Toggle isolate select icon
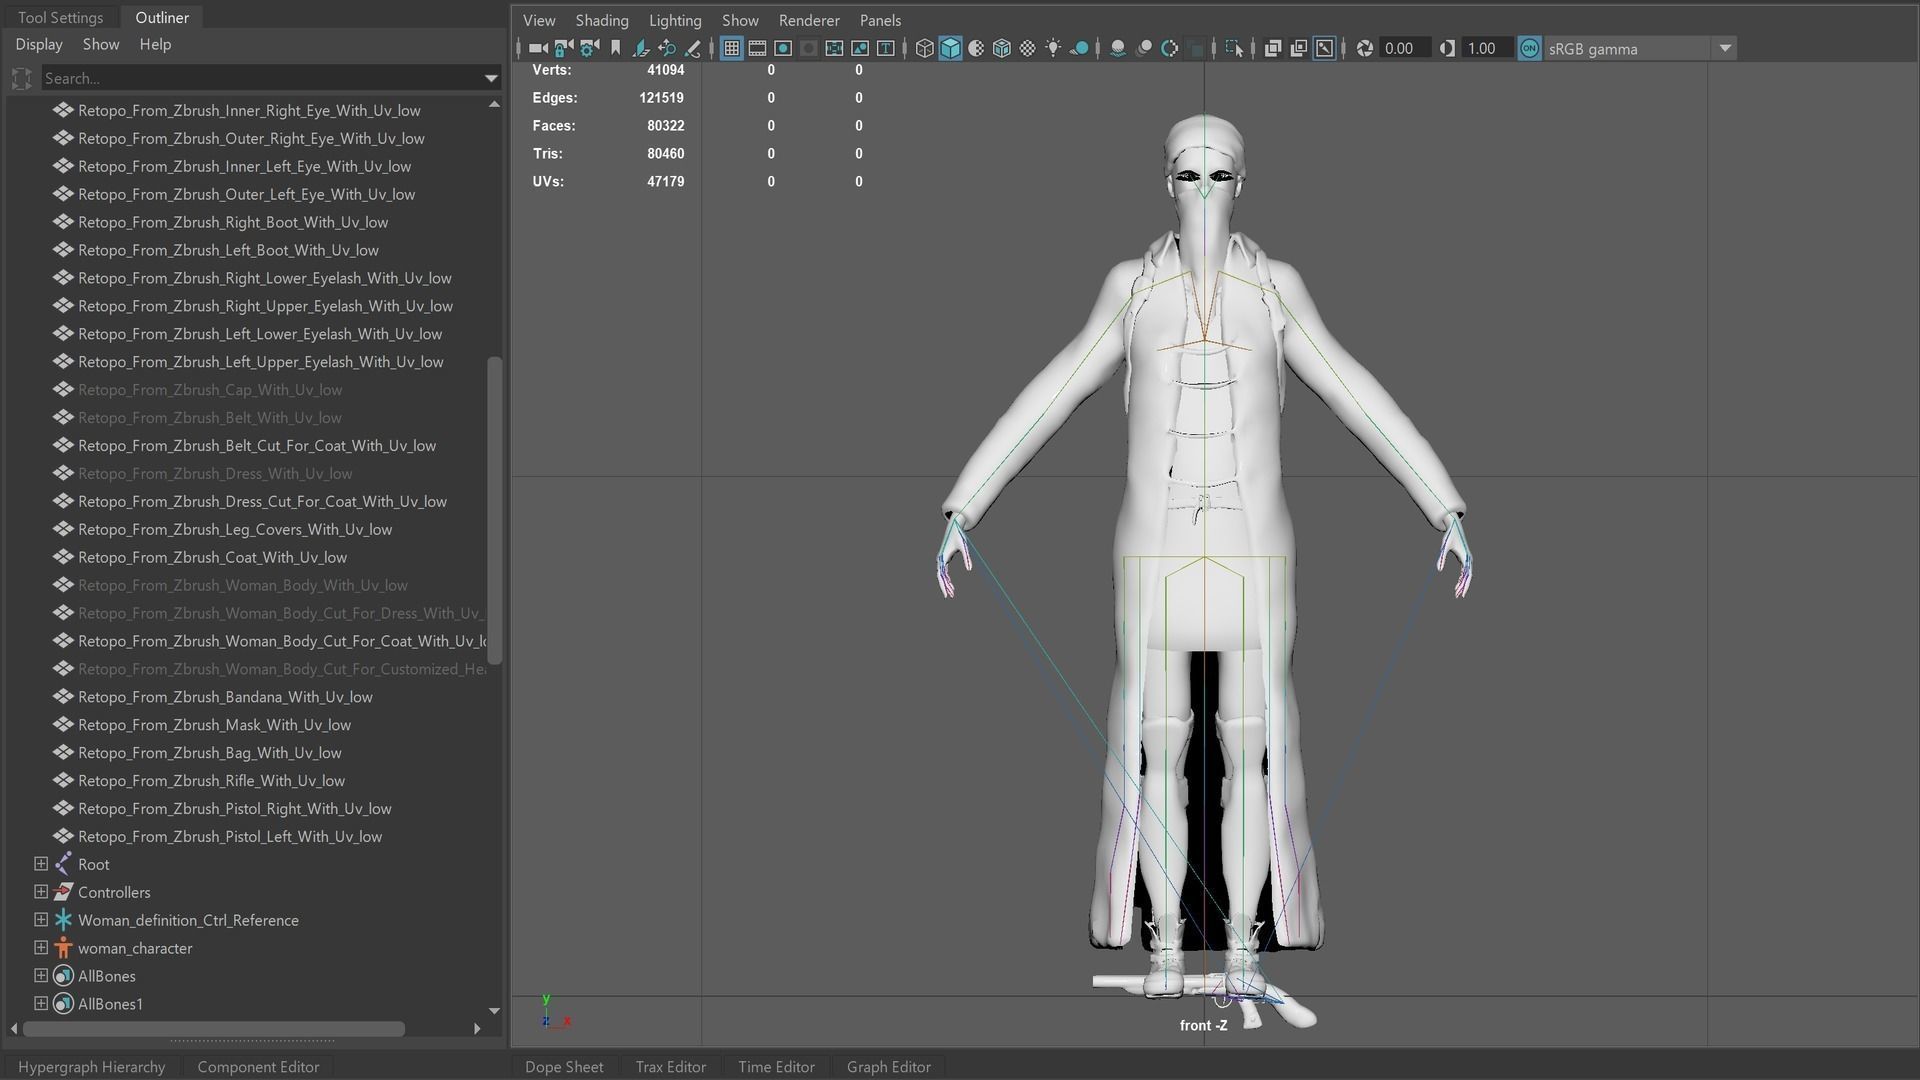The width and height of the screenshot is (1920, 1080). click(x=1233, y=48)
